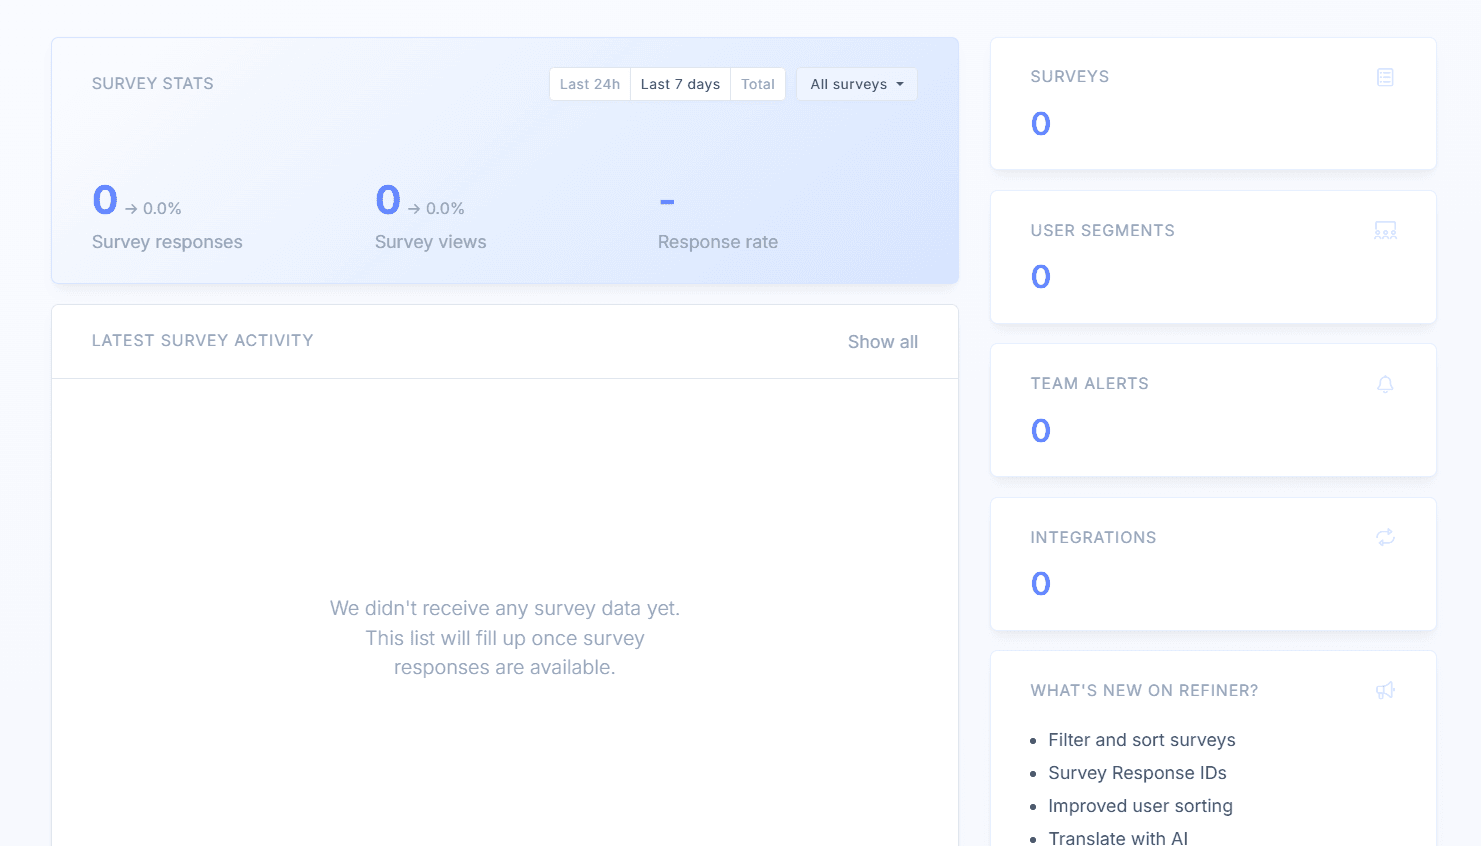
Task: Click the WHAT'S NEW ON REFINER? heading
Action: pyautogui.click(x=1145, y=691)
